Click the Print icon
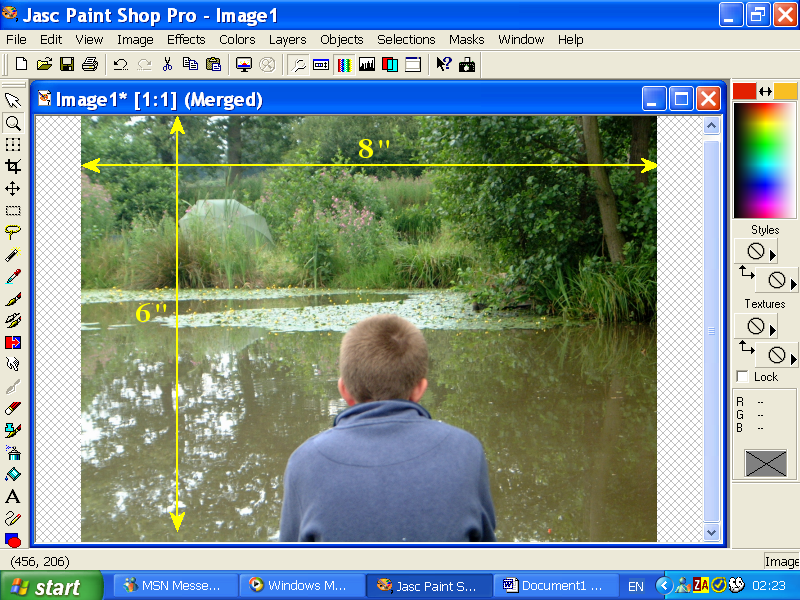This screenshot has width=800, height=600. (x=90, y=64)
